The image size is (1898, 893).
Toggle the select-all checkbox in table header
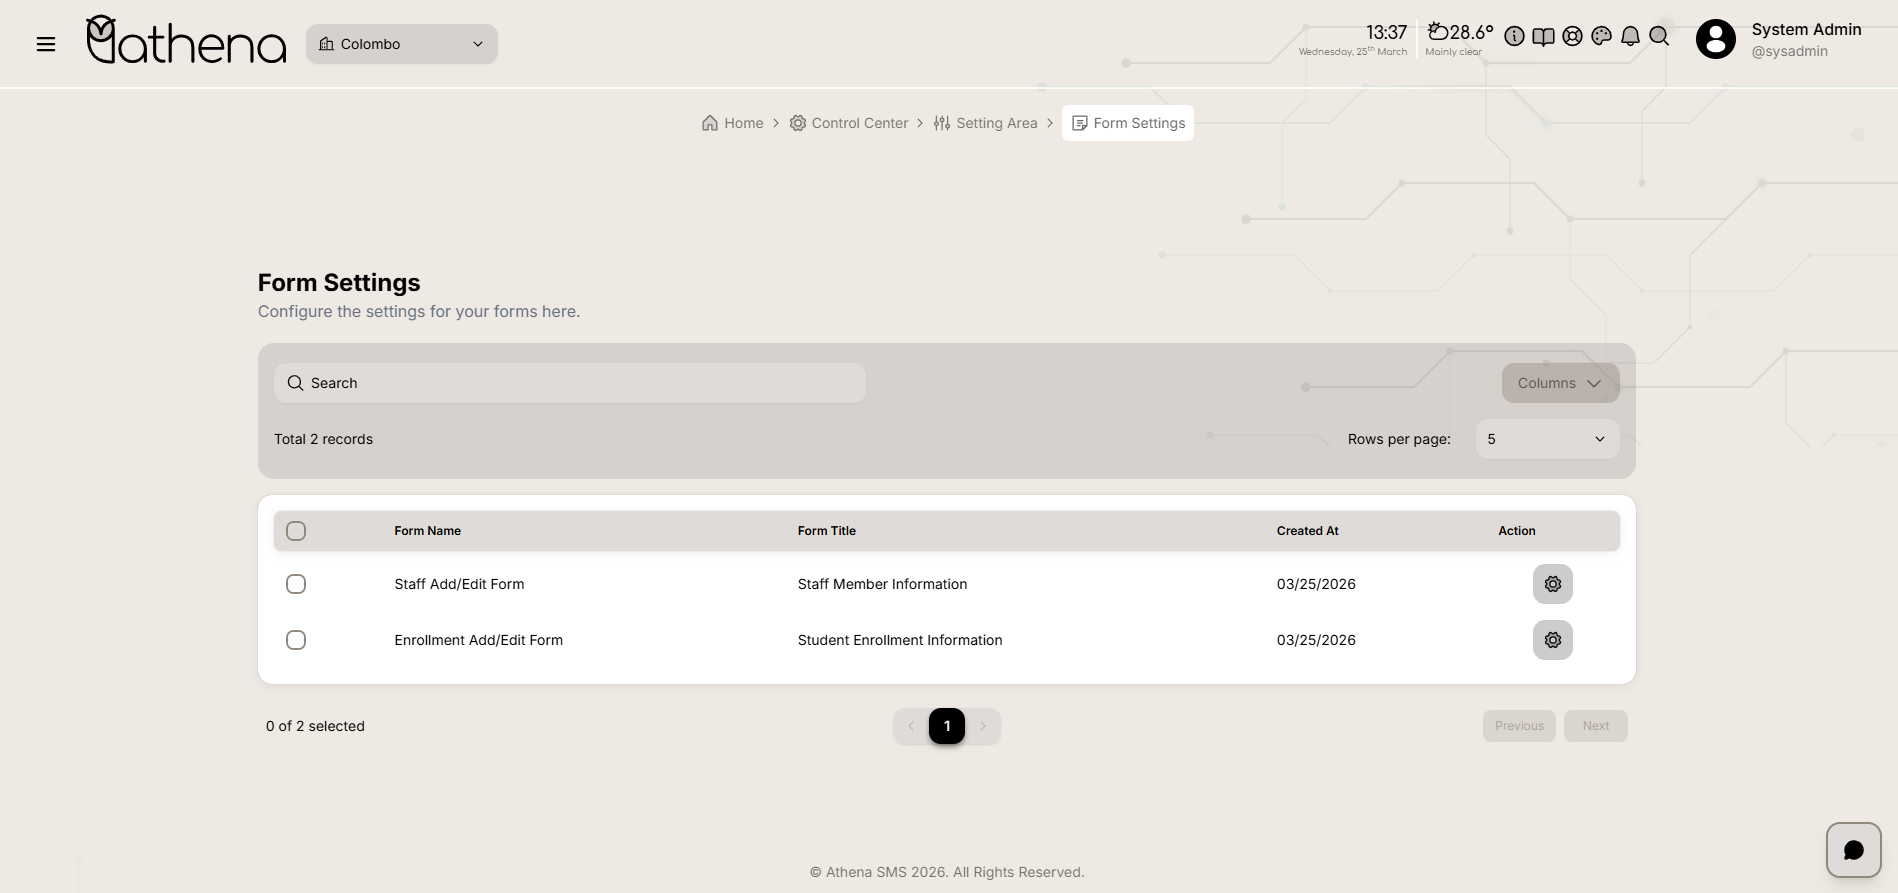tap(296, 531)
